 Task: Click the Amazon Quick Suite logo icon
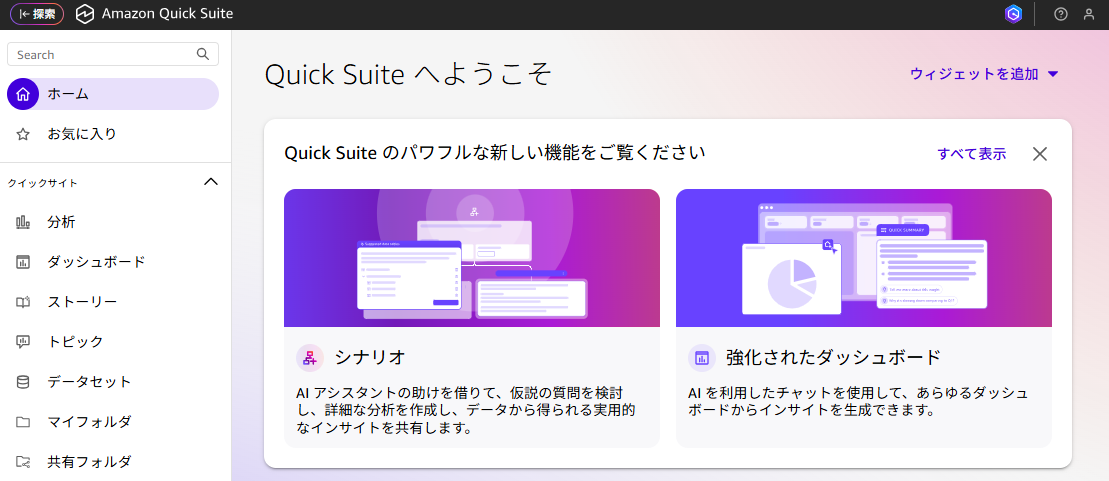click(85, 14)
